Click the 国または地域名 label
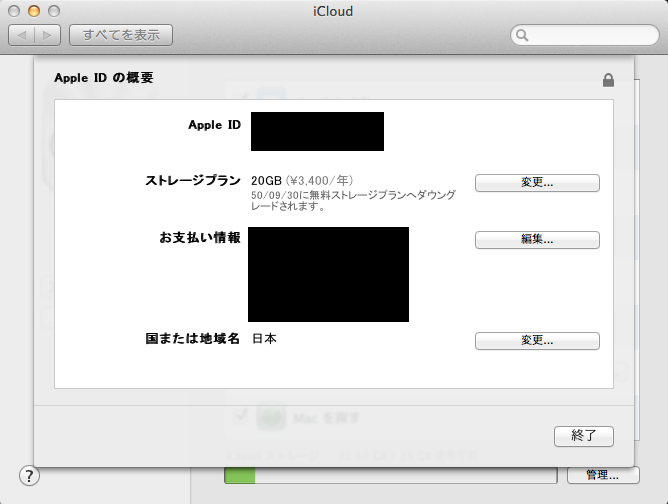The width and height of the screenshot is (668, 504). click(193, 339)
